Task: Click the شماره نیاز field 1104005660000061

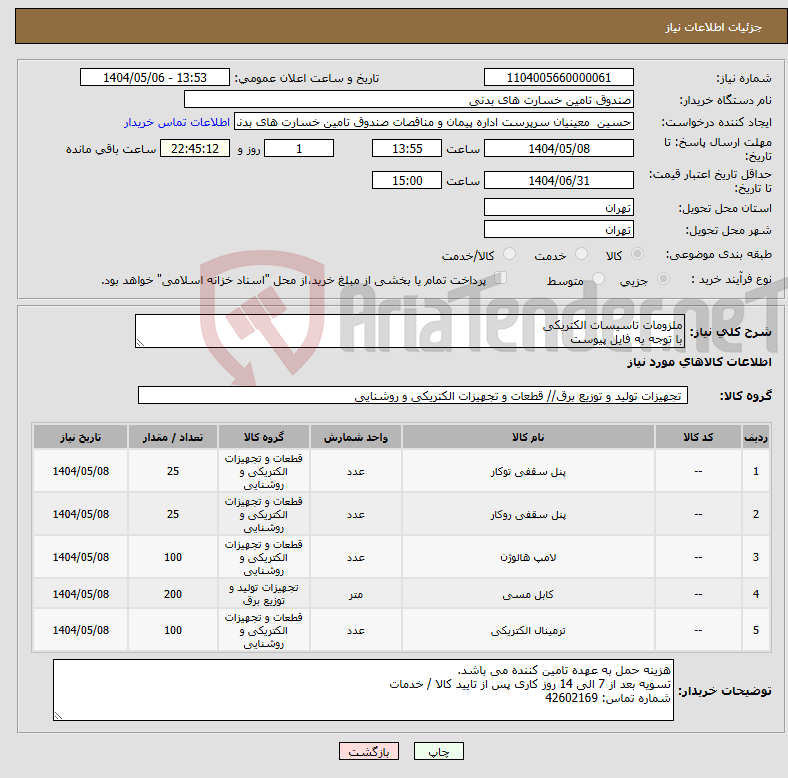Action: point(558,77)
